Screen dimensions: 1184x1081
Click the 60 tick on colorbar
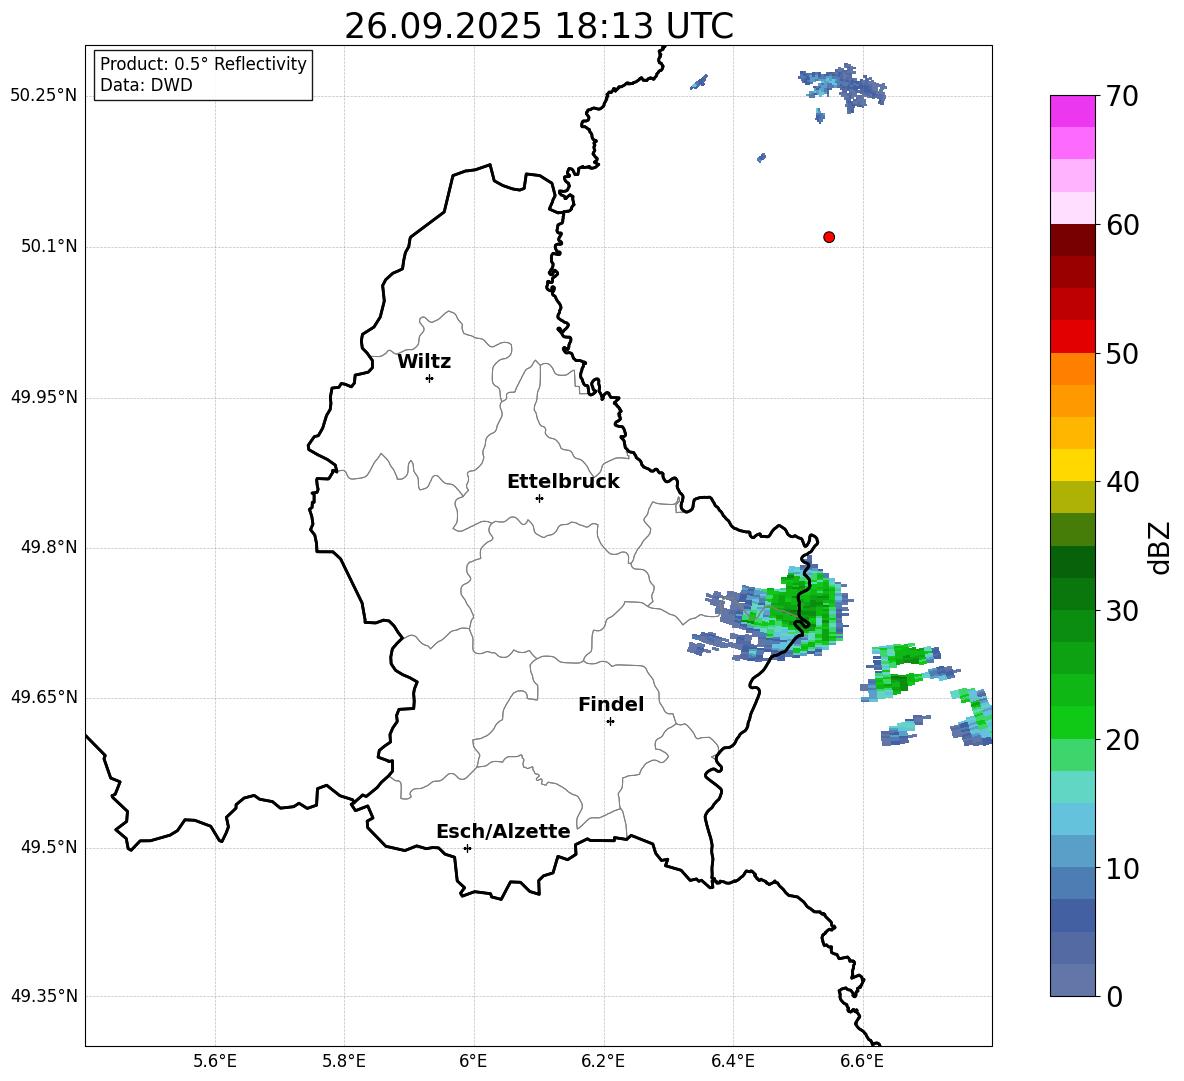(1122, 225)
